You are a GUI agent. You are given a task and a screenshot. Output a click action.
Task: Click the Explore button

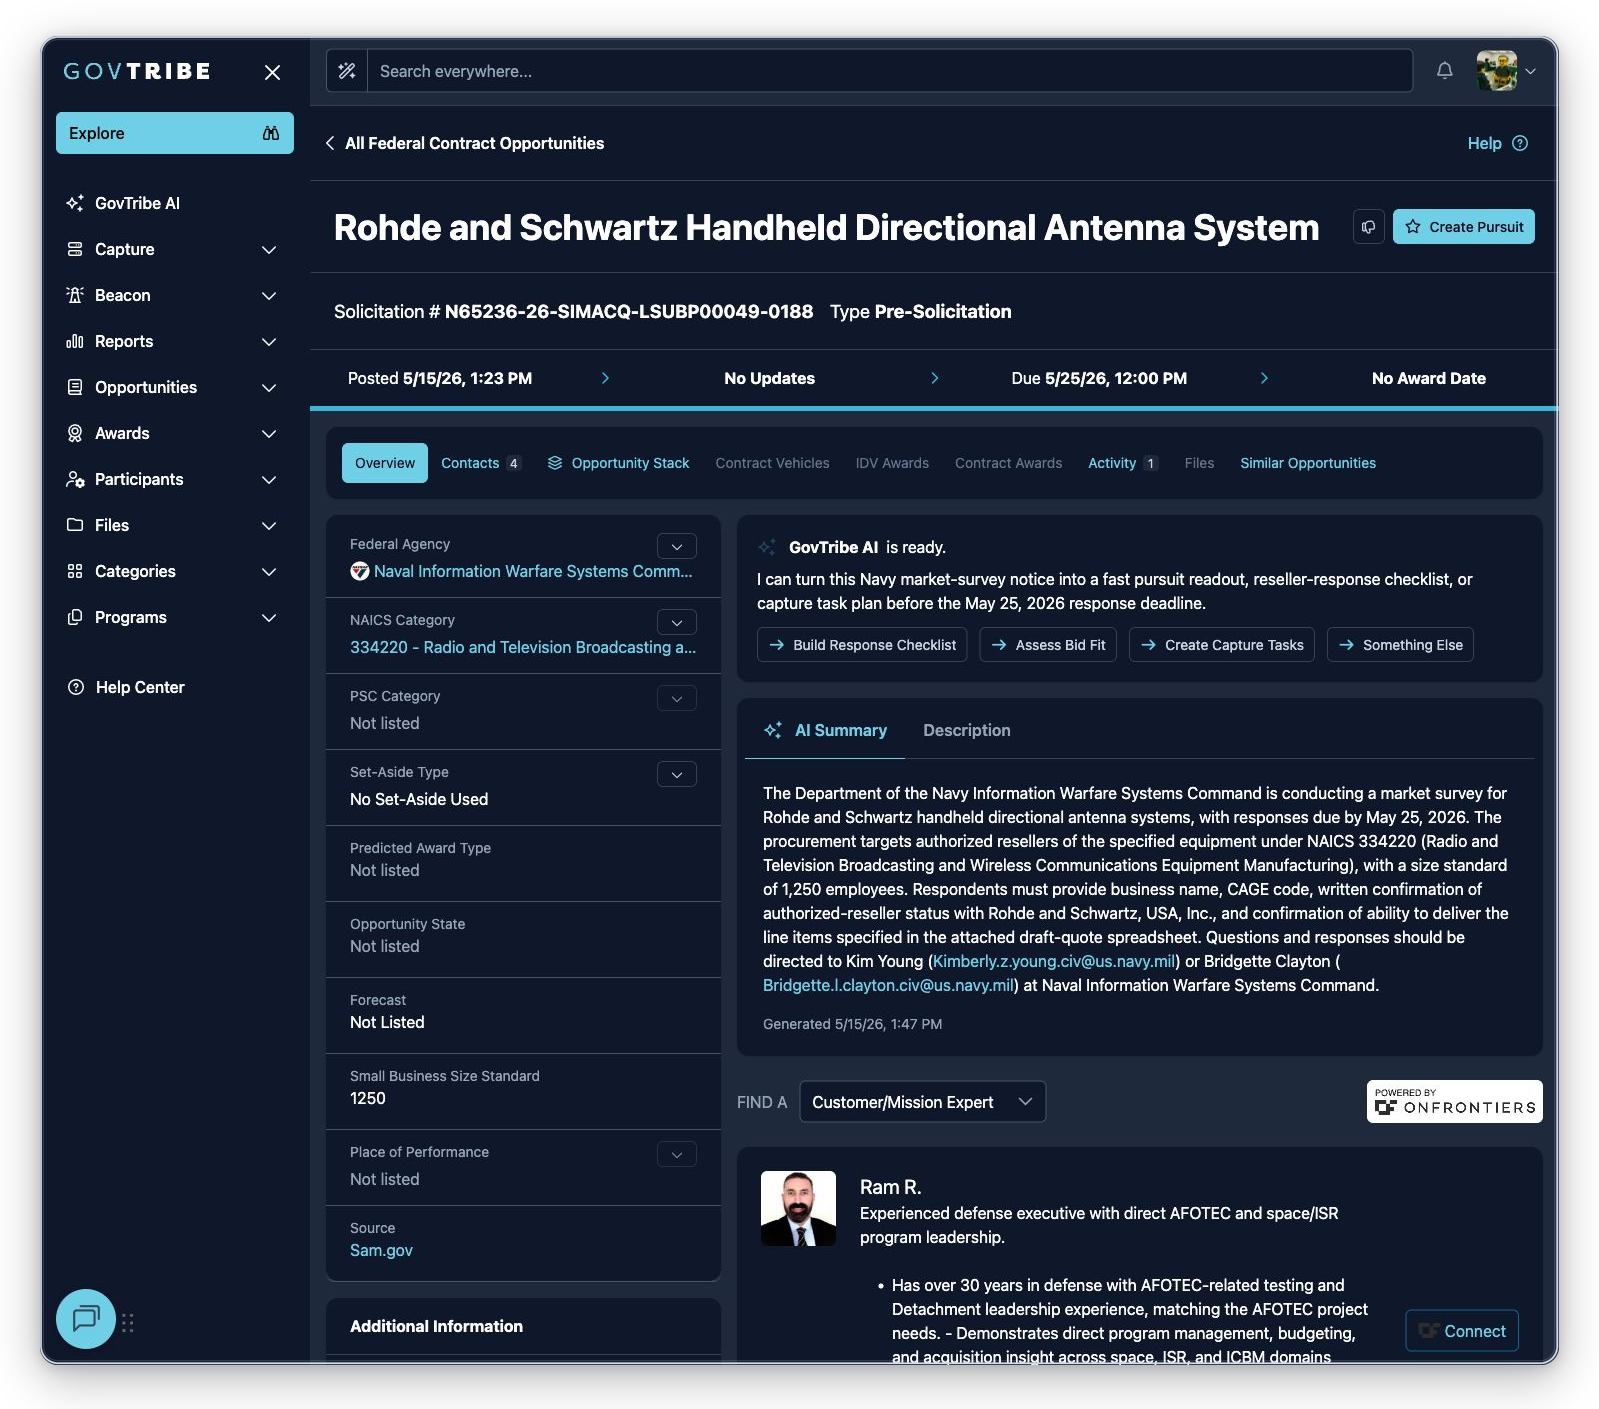175,133
